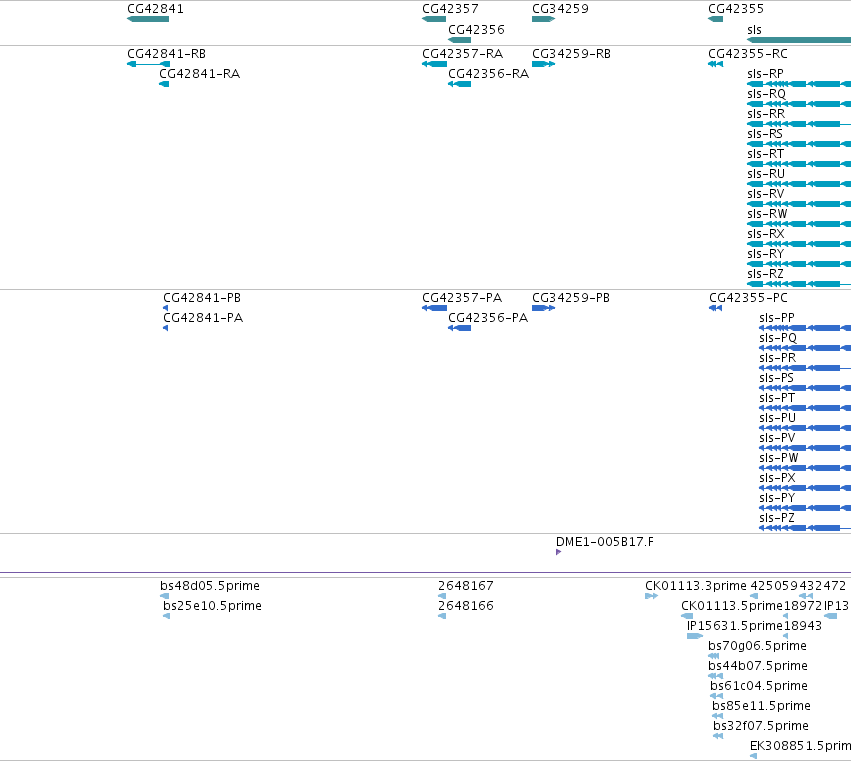This screenshot has height=761, width=851.
Task: Open the sls gene label
Action: tap(754, 30)
